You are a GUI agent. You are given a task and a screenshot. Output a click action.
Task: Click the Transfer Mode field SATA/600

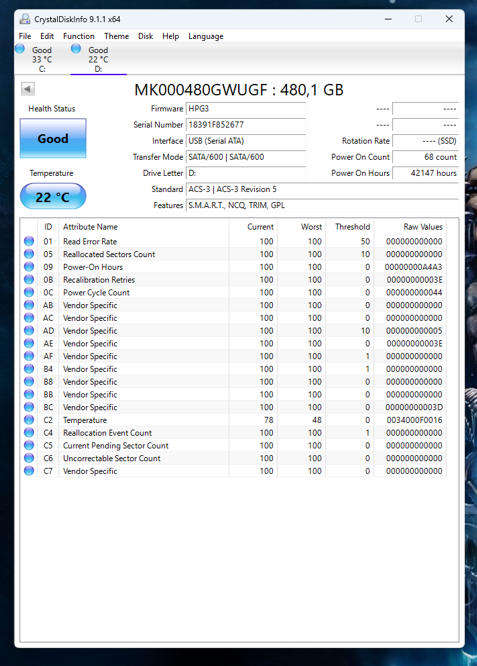[x=246, y=157]
